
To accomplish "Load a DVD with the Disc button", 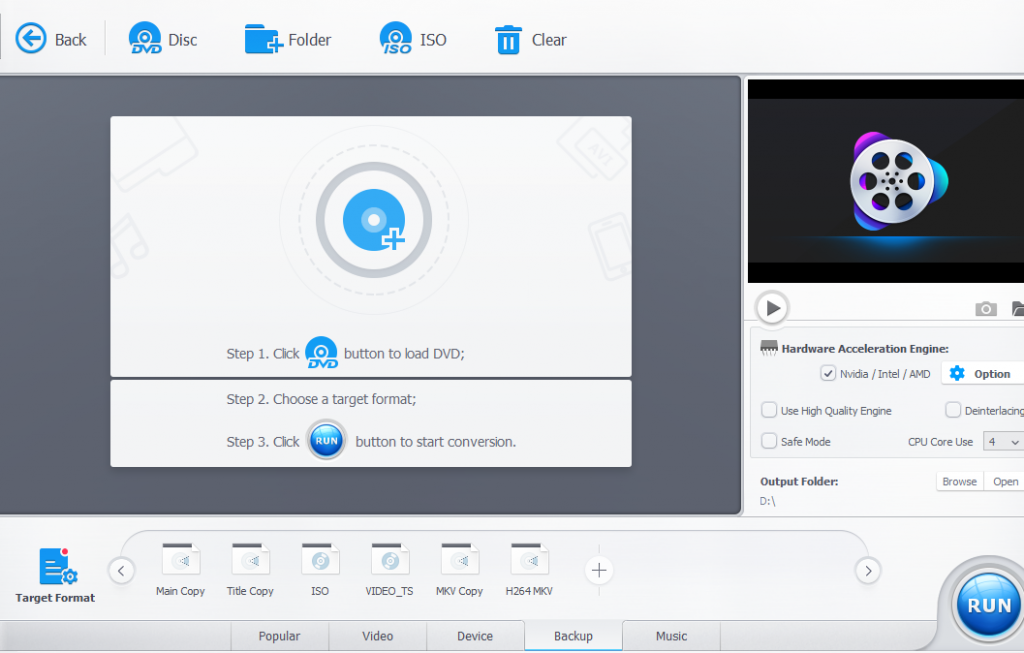I will 163,39.
